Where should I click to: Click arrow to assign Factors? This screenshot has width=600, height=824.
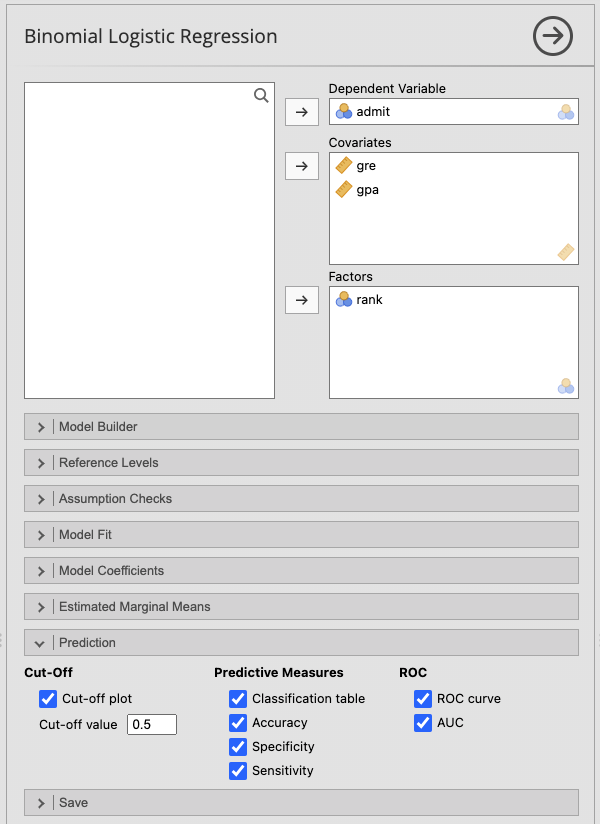coord(302,300)
